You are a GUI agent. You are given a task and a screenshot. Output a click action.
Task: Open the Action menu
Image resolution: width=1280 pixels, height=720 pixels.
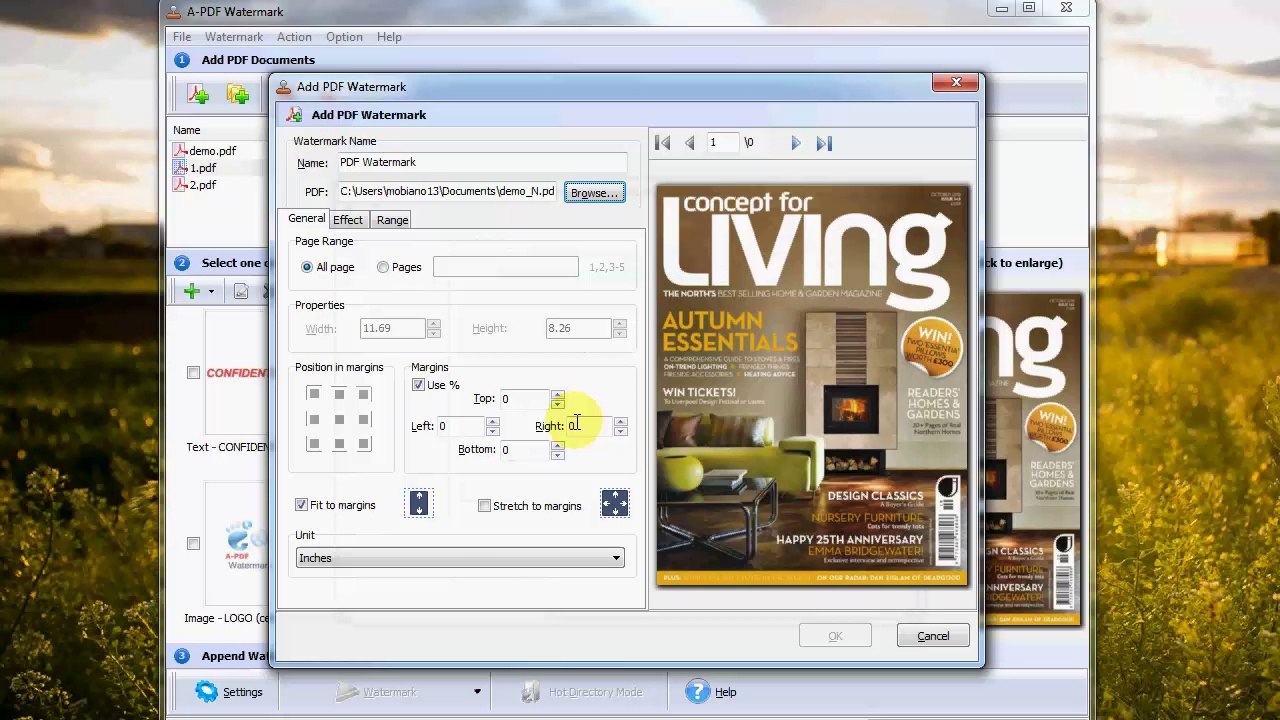coord(294,37)
